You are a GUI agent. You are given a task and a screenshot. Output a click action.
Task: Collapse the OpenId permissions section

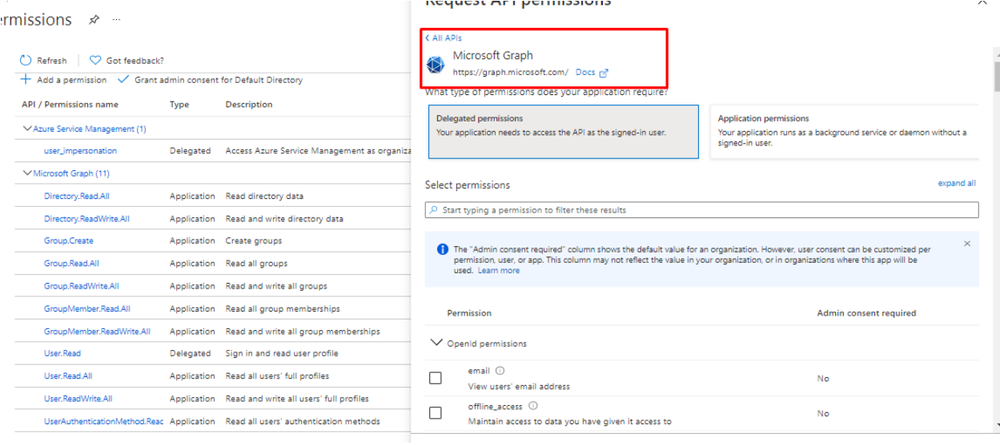point(436,343)
